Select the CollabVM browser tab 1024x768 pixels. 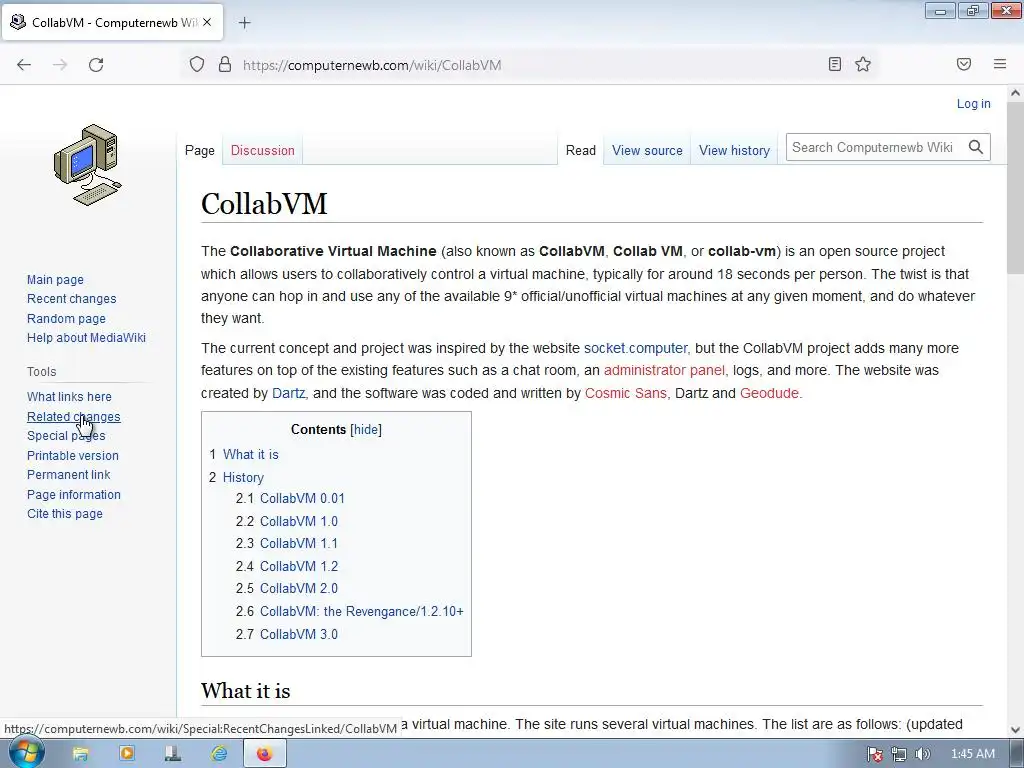[x=112, y=22]
